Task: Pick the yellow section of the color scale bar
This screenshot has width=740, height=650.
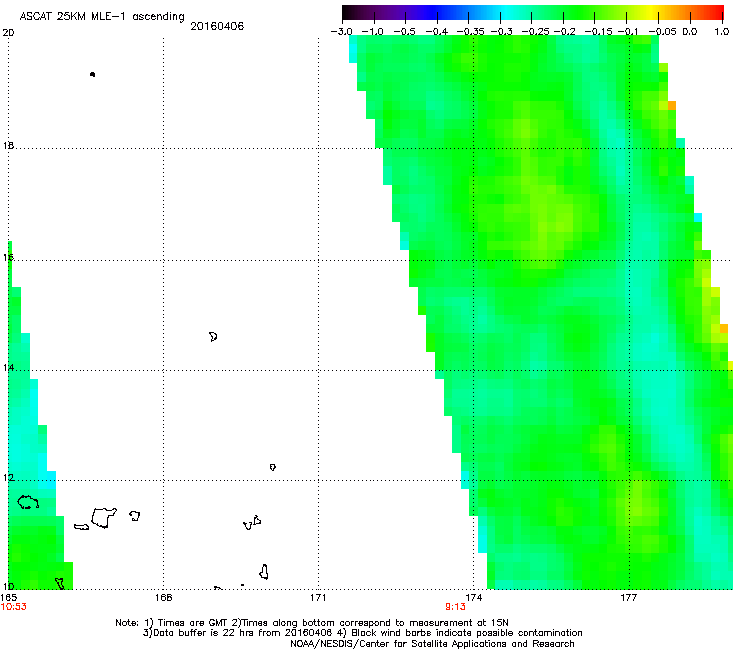Action: [654, 12]
